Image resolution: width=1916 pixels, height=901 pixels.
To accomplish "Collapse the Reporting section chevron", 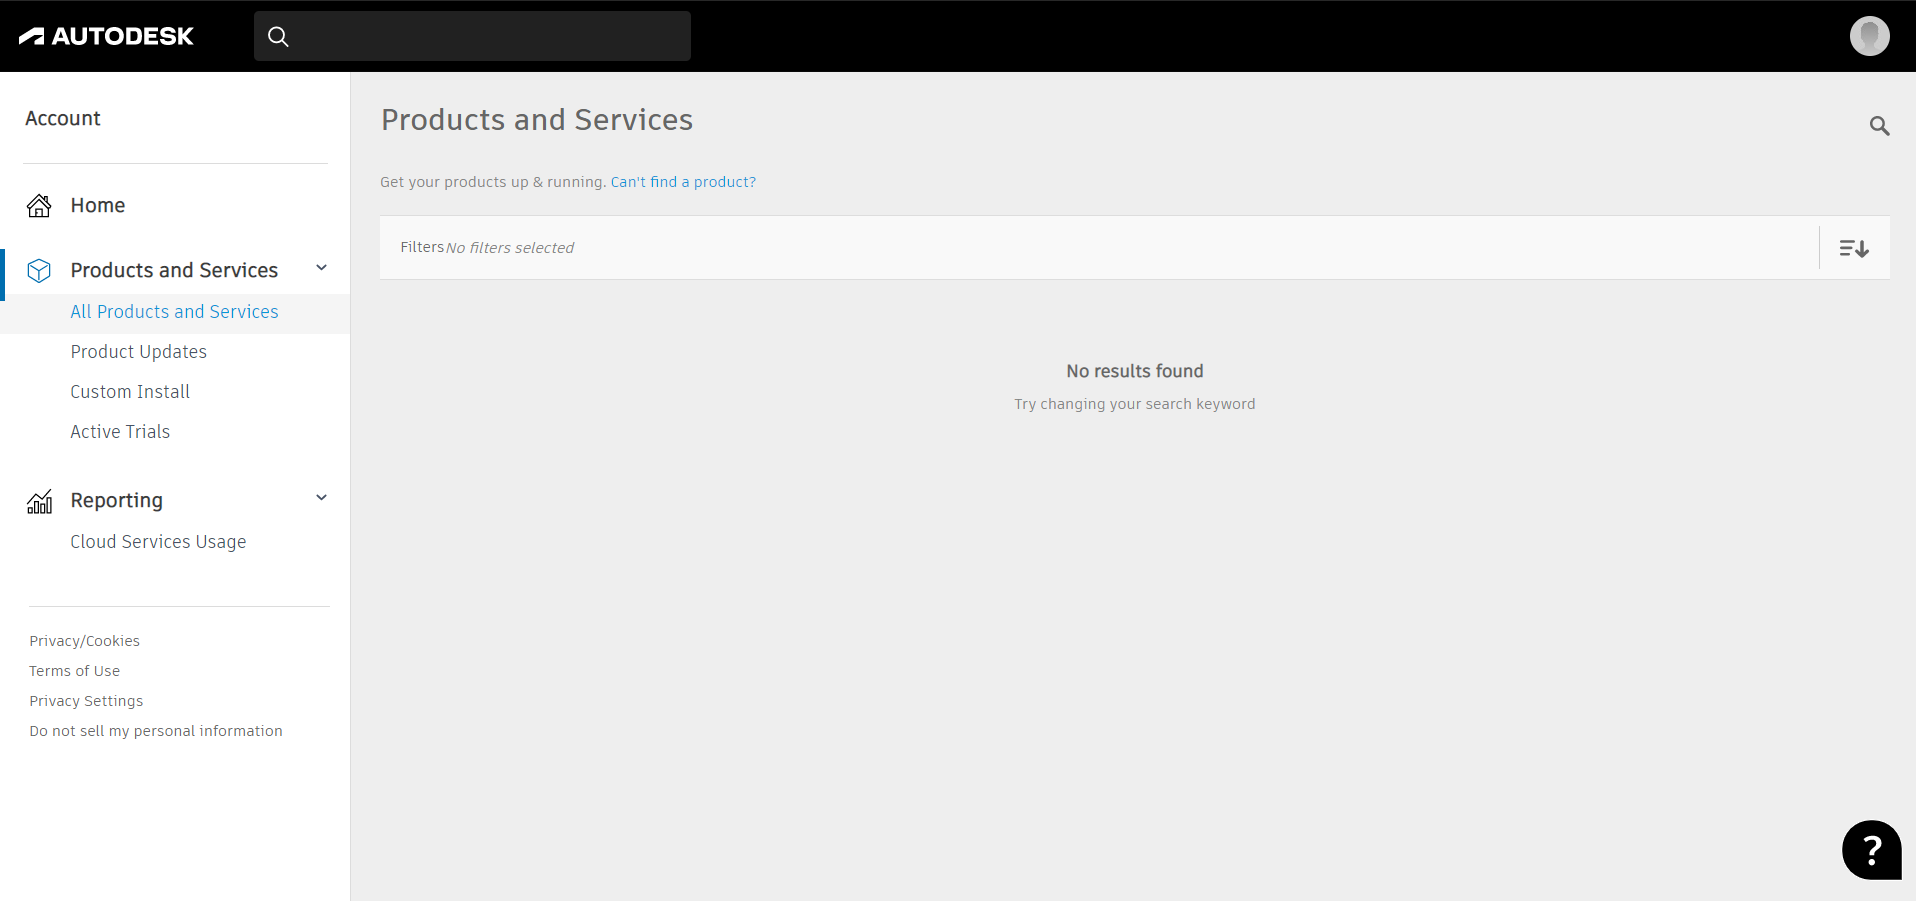I will tap(321, 498).
